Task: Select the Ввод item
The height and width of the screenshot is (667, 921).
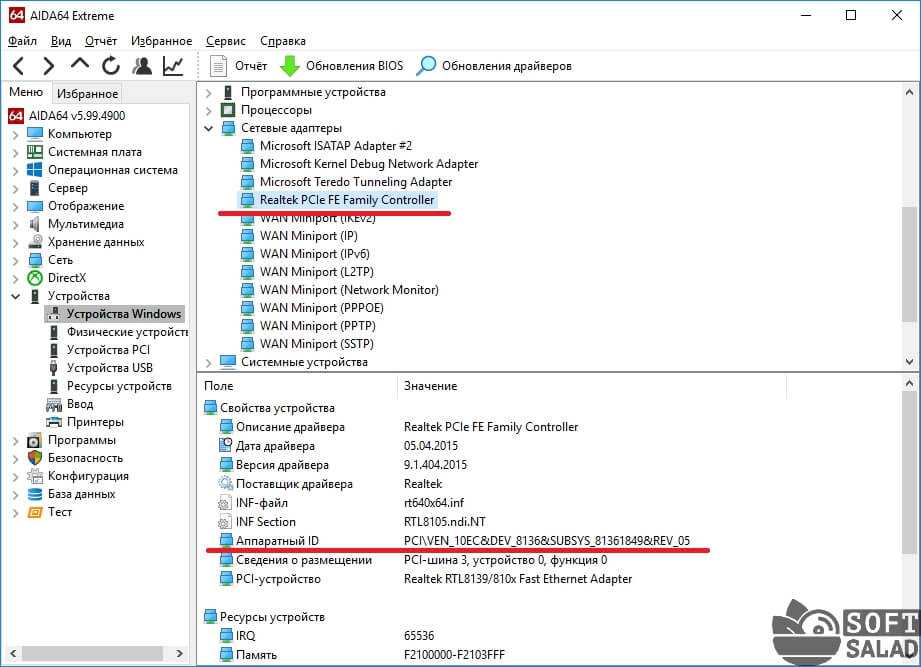Action: tap(79, 404)
